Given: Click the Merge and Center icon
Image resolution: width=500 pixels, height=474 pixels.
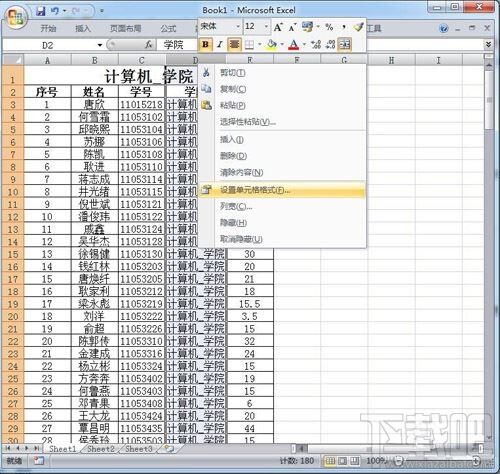Looking at the screenshot, I should pyautogui.click(x=345, y=44).
